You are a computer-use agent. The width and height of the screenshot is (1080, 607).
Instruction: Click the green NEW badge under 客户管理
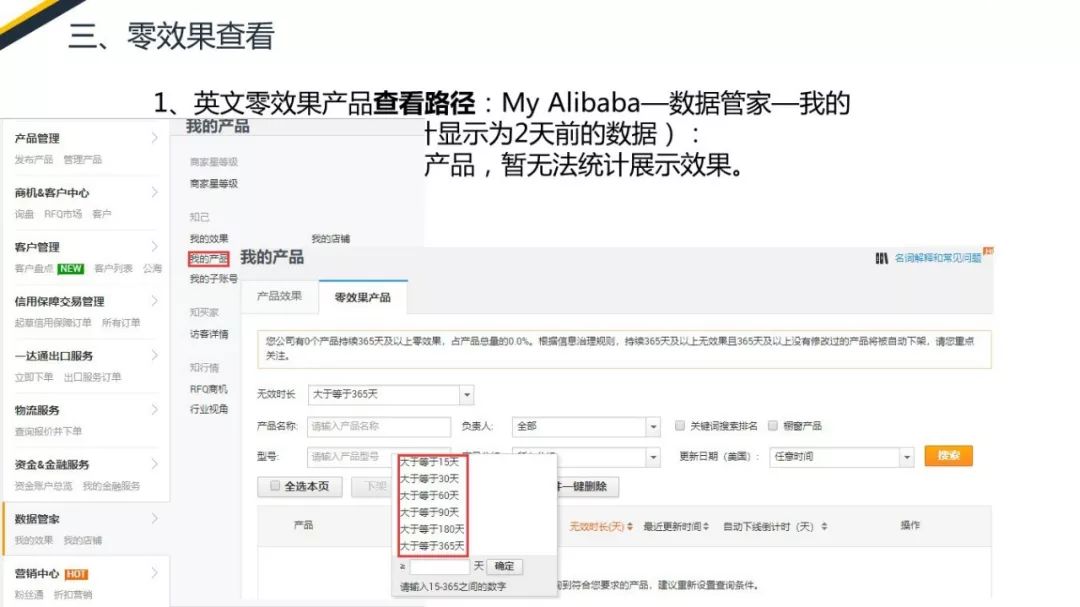70,268
